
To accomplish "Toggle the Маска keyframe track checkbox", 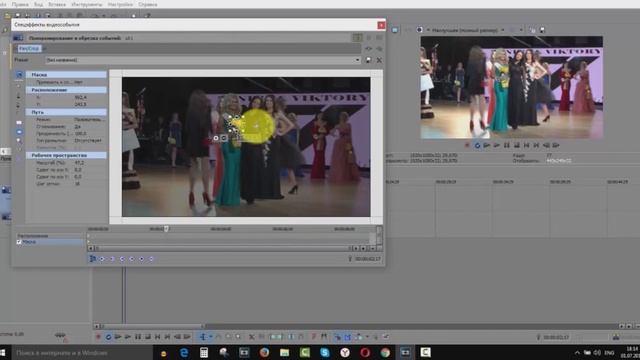I will point(19,242).
